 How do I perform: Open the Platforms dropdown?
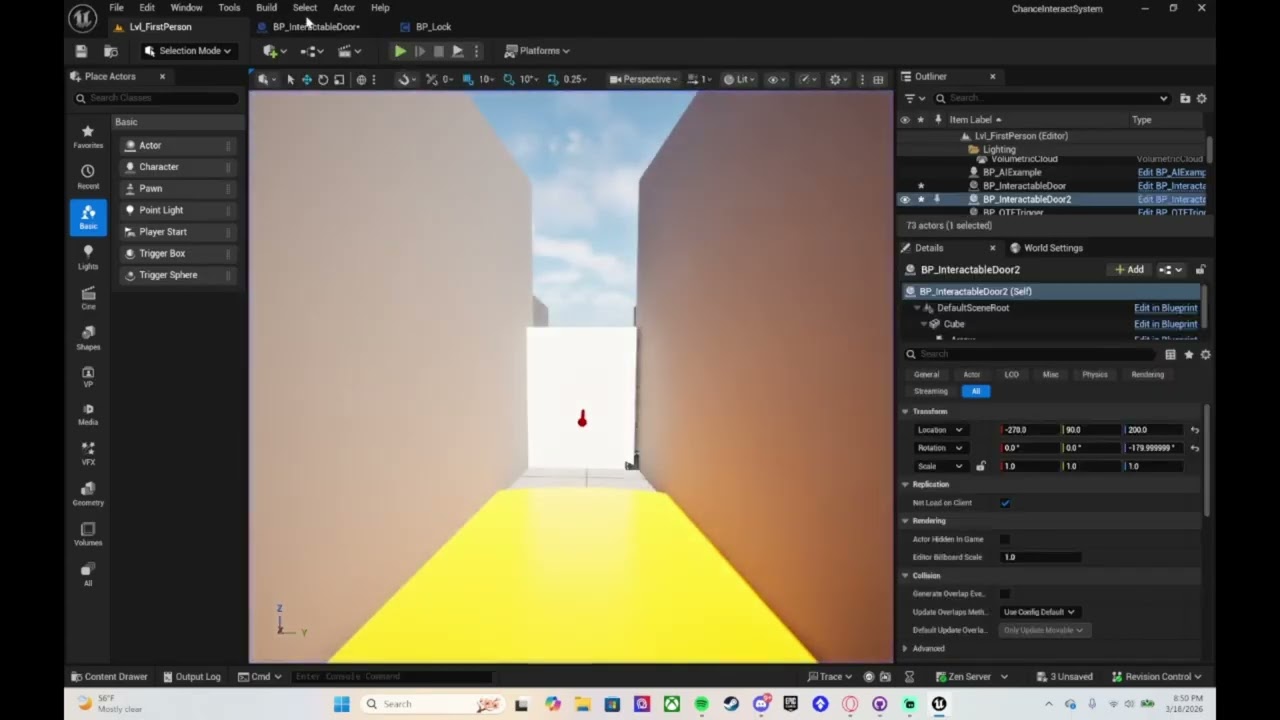(x=537, y=51)
